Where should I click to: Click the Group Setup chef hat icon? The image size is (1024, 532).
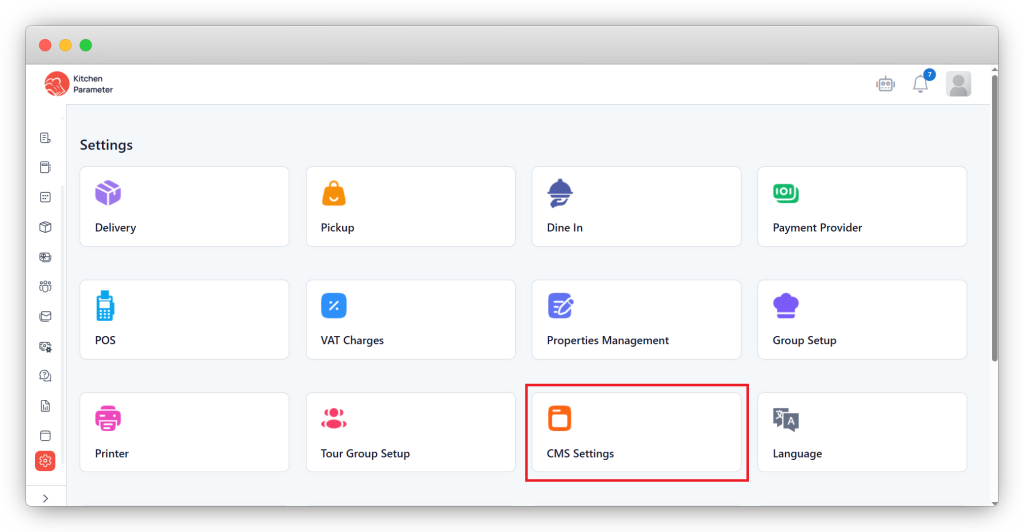(786, 306)
